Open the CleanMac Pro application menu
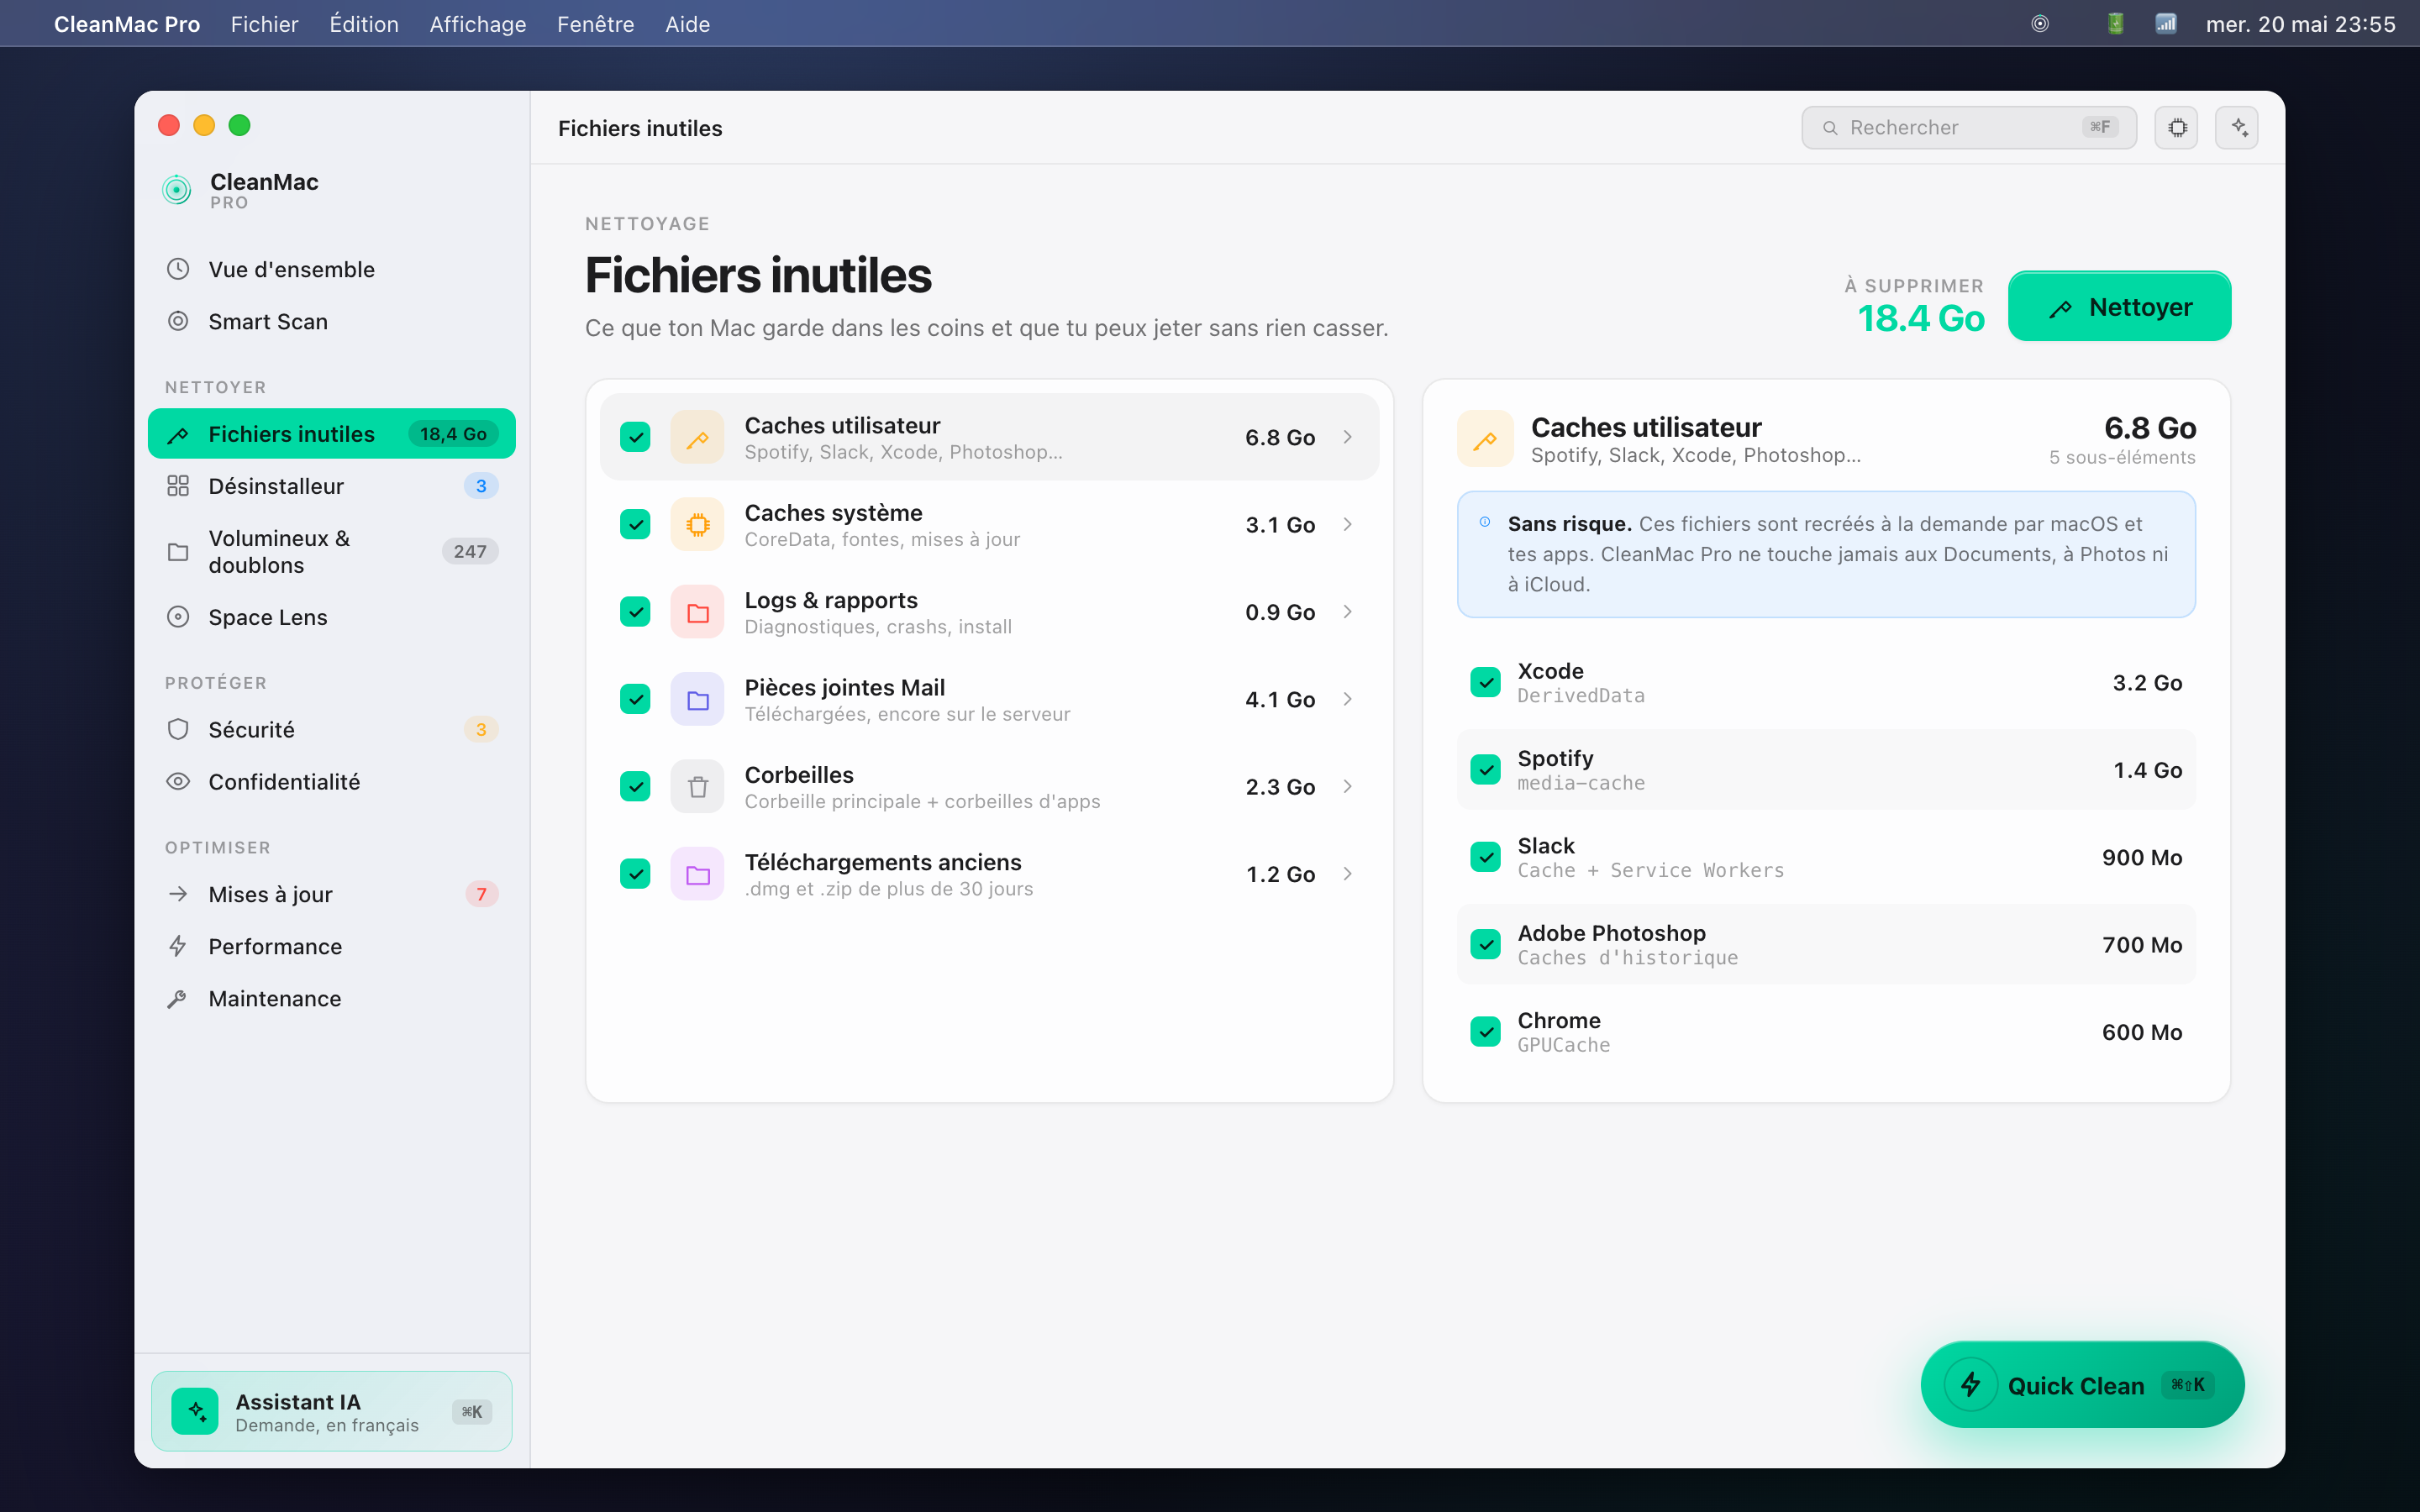Screen dimensions: 2420x1512 coord(127,24)
